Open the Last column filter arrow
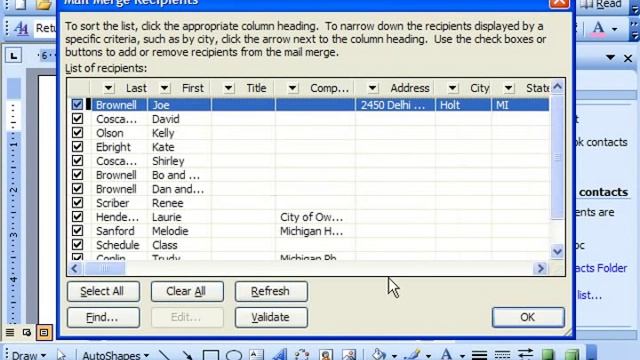This screenshot has height=360, width=640. point(108,88)
